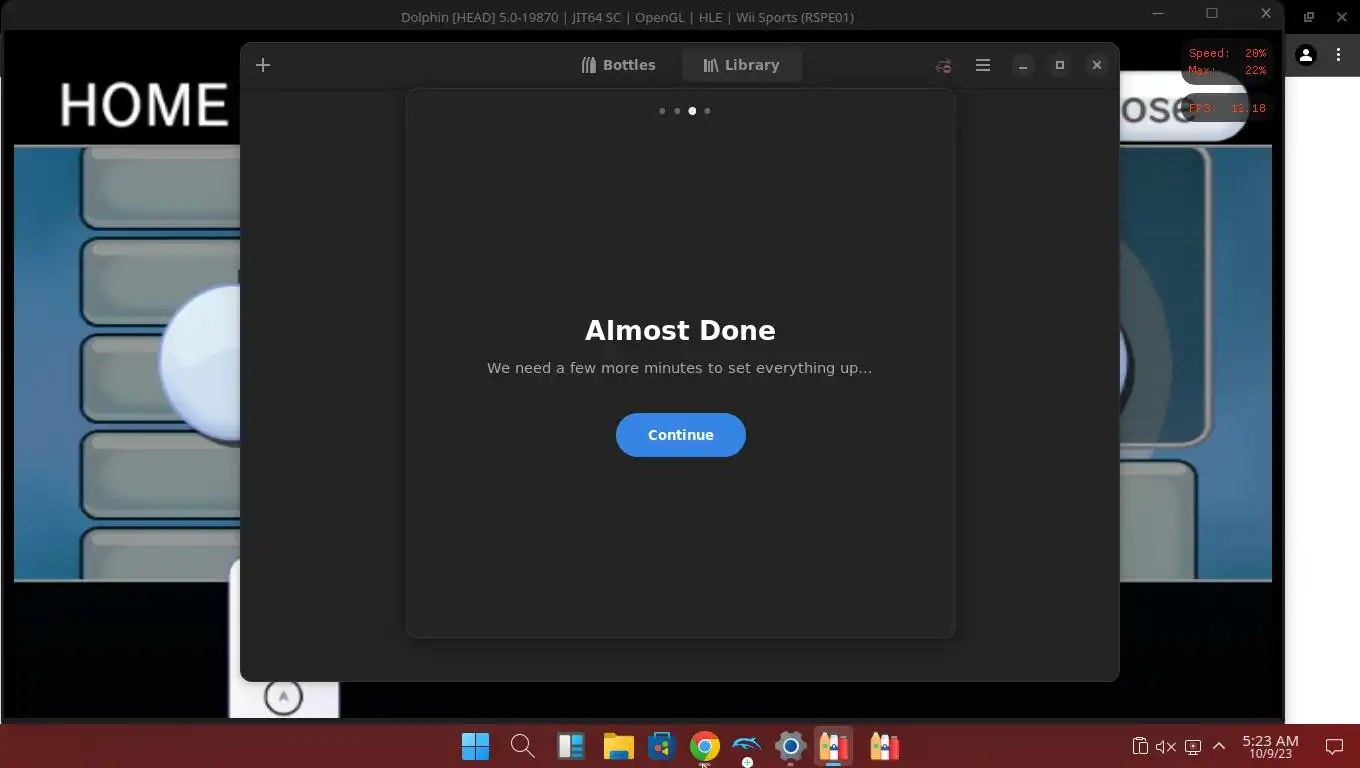The height and width of the screenshot is (768, 1360).
Task: Open the Windows Start menu
Action: click(476, 746)
